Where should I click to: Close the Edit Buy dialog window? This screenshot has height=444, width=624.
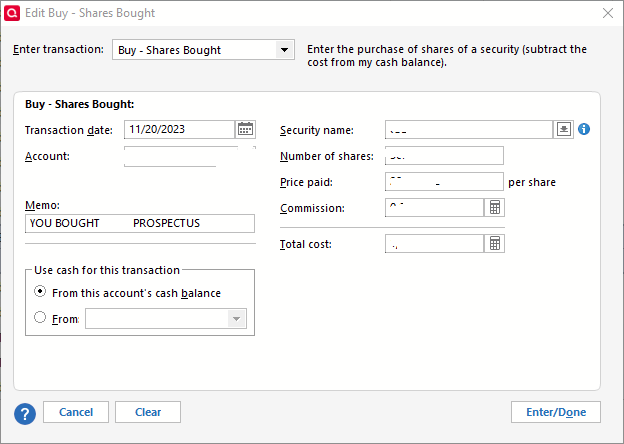click(x=607, y=13)
